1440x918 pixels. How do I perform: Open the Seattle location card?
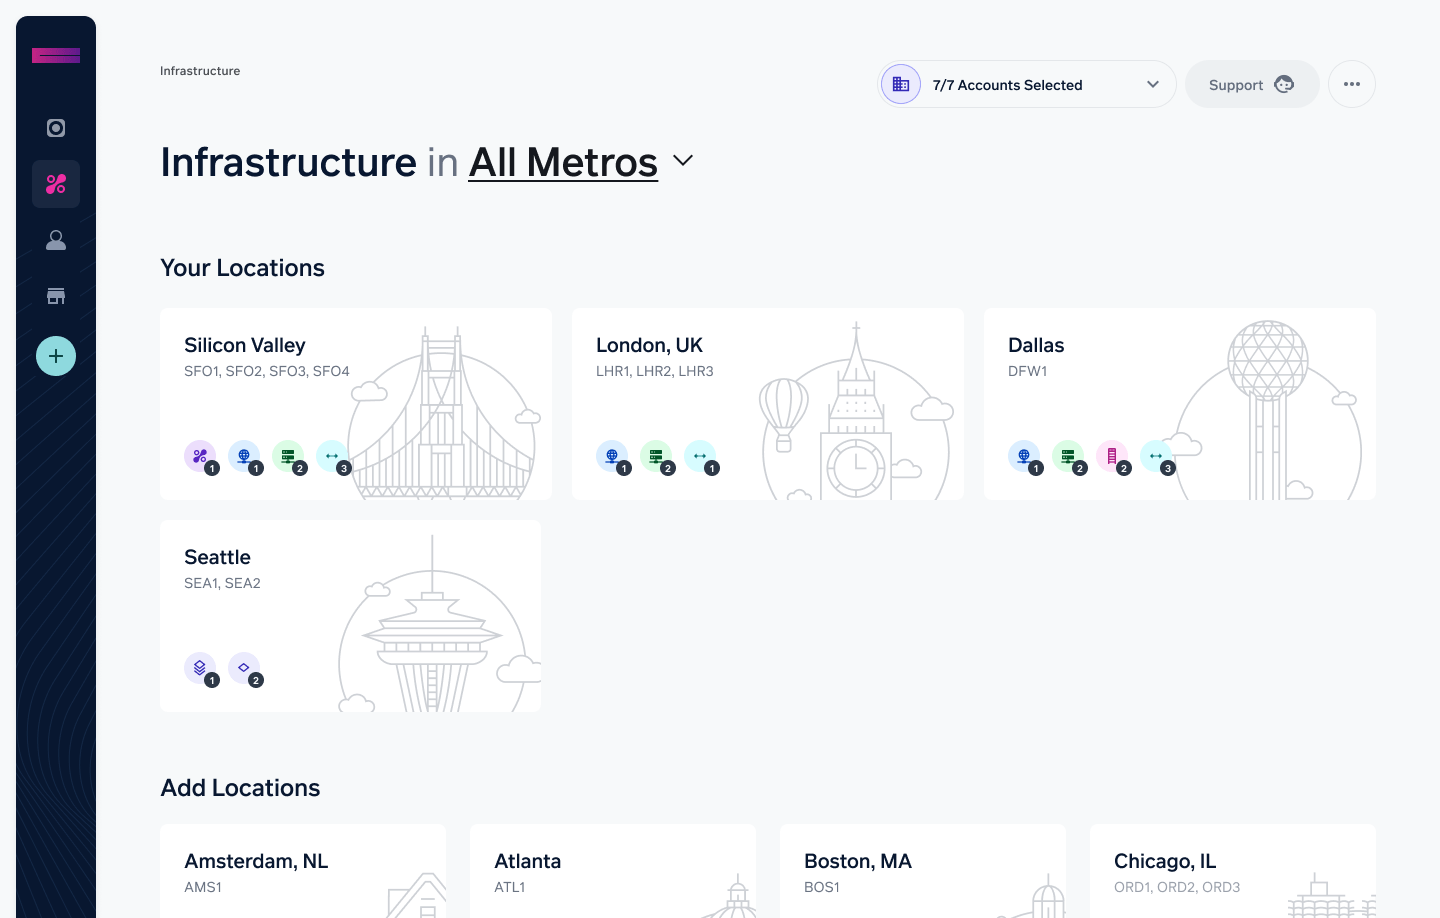(350, 616)
